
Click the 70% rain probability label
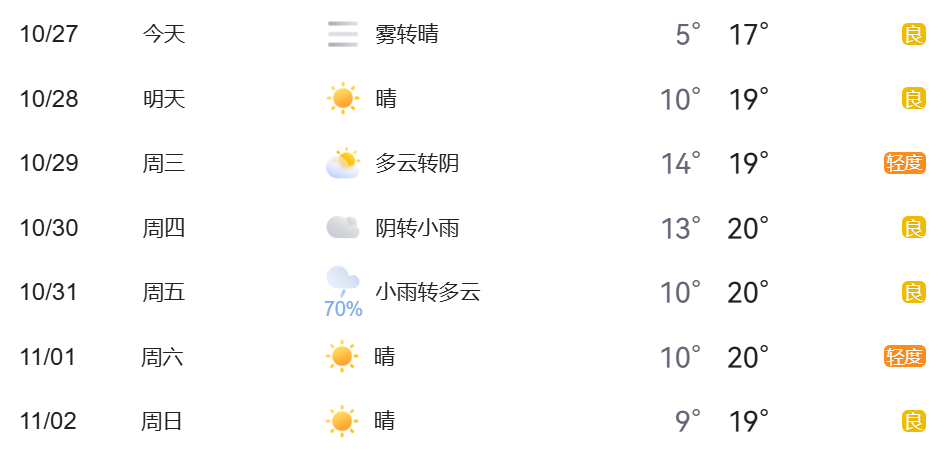tap(343, 310)
